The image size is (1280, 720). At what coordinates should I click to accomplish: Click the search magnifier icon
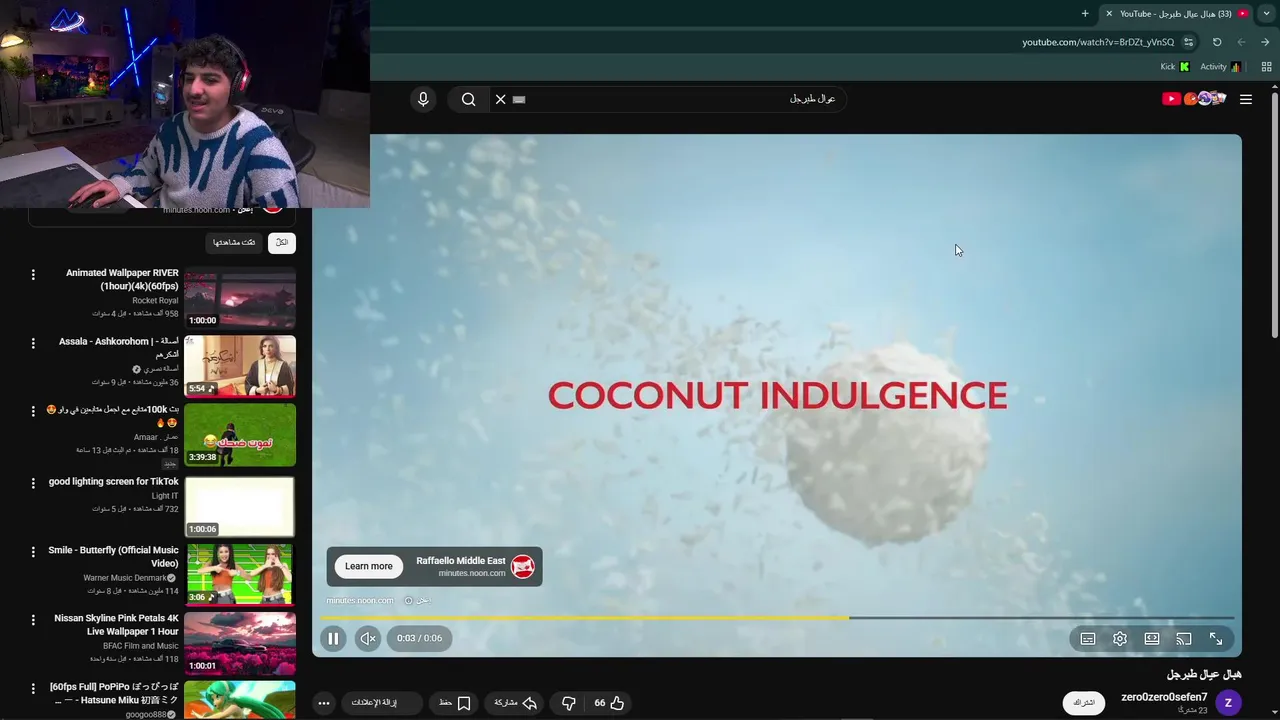(468, 99)
